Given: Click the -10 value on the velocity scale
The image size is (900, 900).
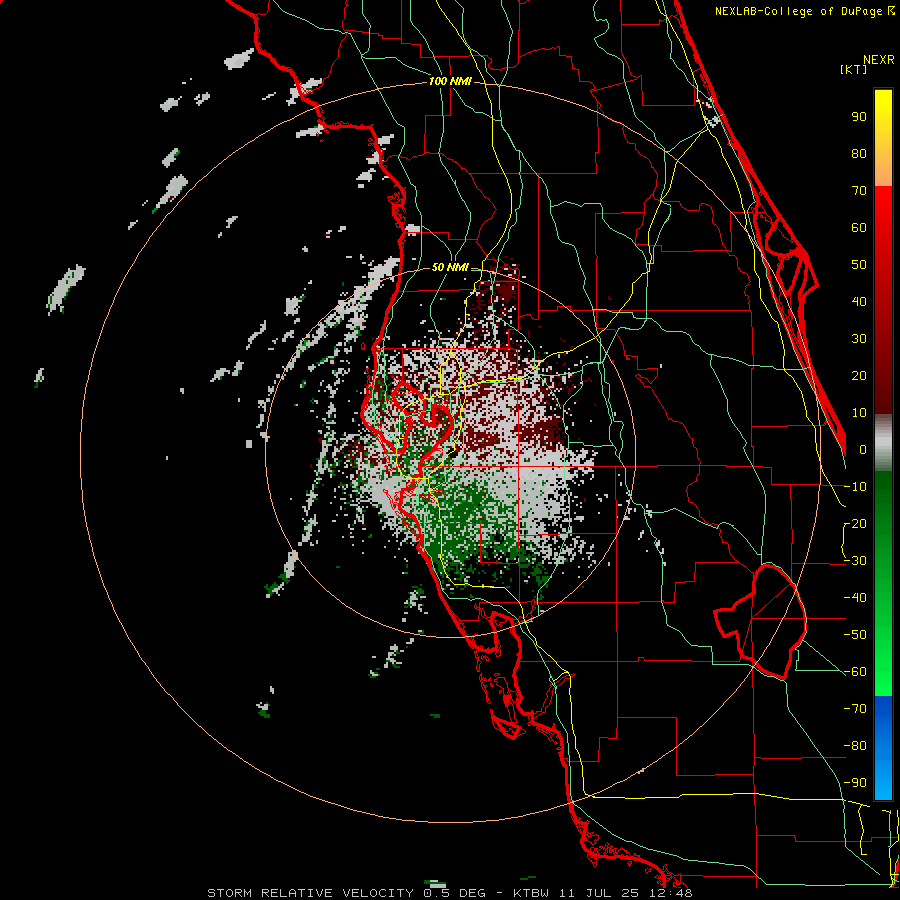Looking at the screenshot, I should [x=855, y=487].
